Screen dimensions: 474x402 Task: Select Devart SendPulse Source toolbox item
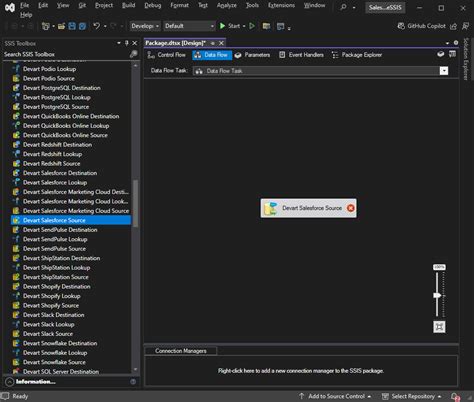tap(54, 249)
